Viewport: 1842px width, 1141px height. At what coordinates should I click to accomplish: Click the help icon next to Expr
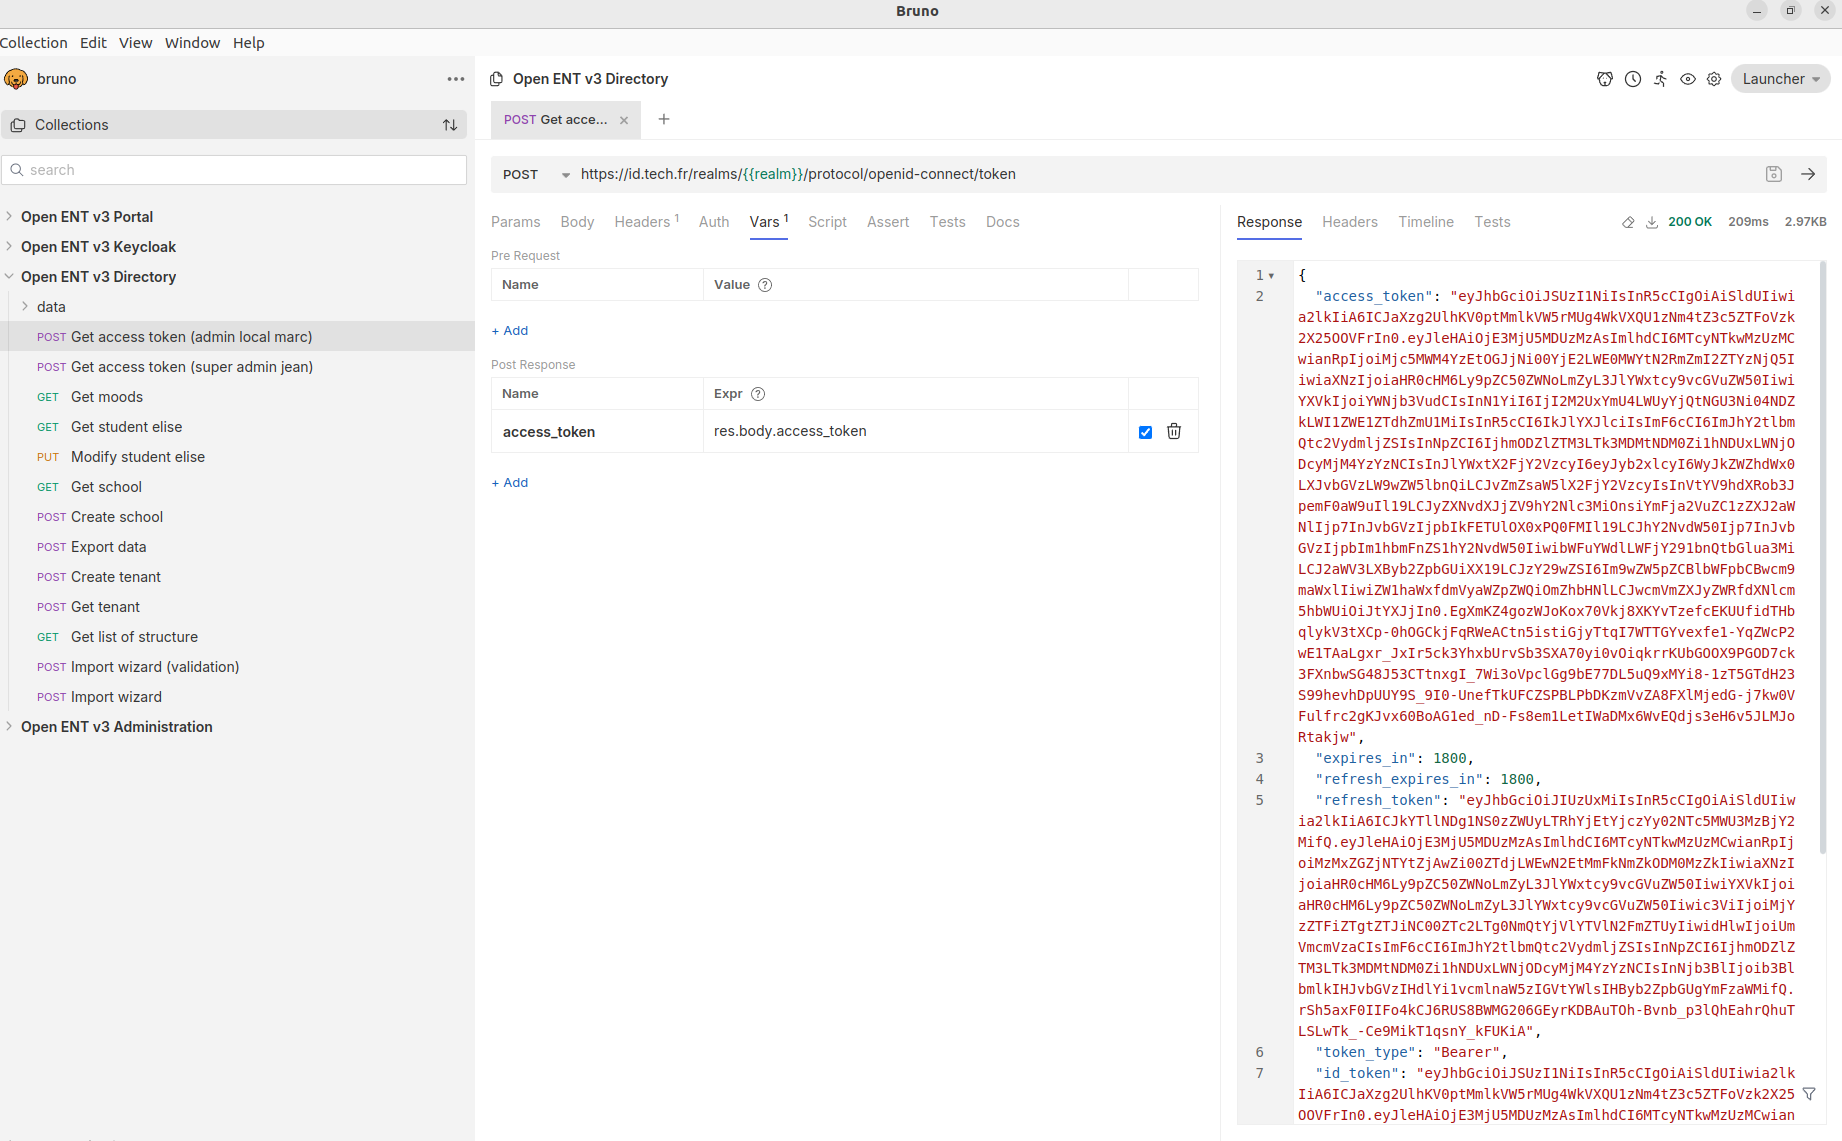[758, 394]
